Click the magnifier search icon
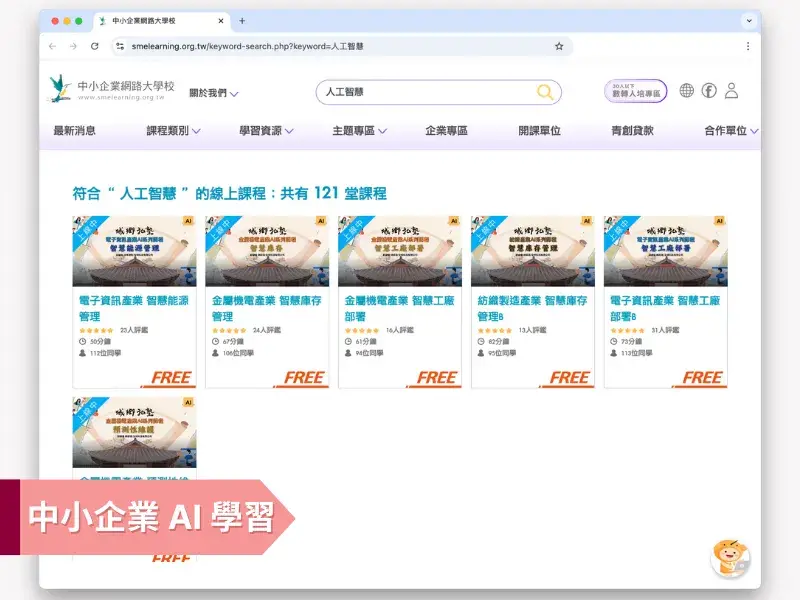Image resolution: width=800 pixels, height=600 pixels. pyautogui.click(x=545, y=92)
